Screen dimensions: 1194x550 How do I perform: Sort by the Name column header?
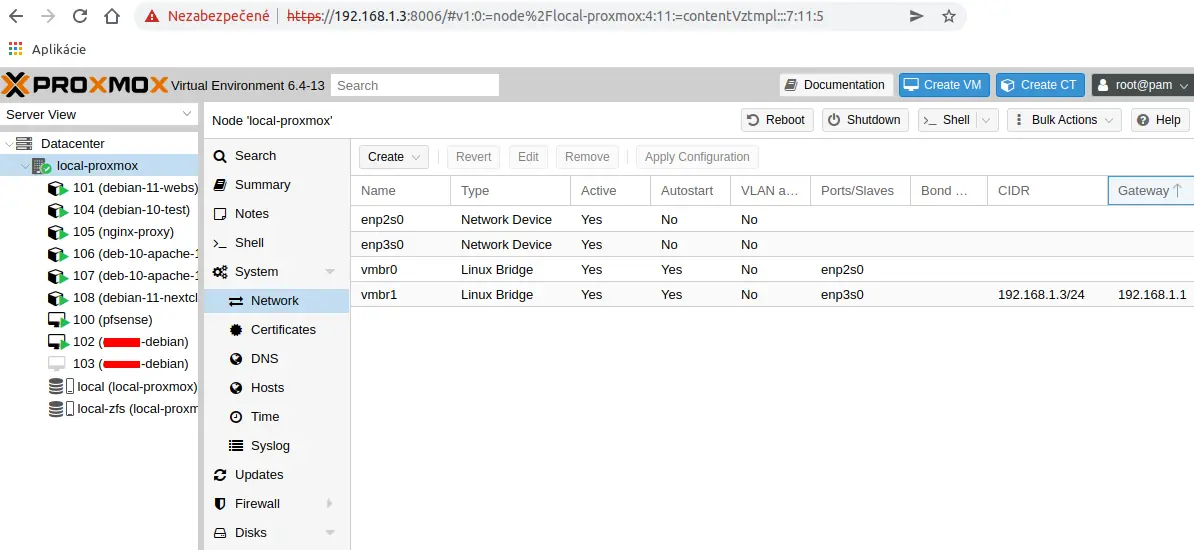401,190
